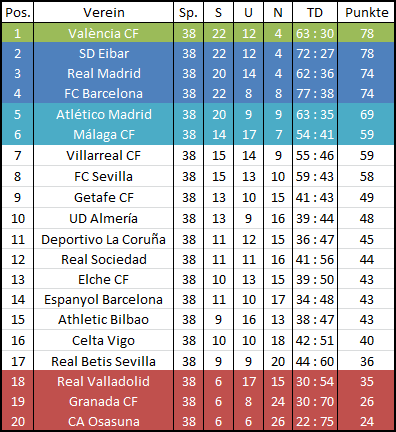Click the Verein column header
This screenshot has height=432, width=396.
click(x=104, y=13)
